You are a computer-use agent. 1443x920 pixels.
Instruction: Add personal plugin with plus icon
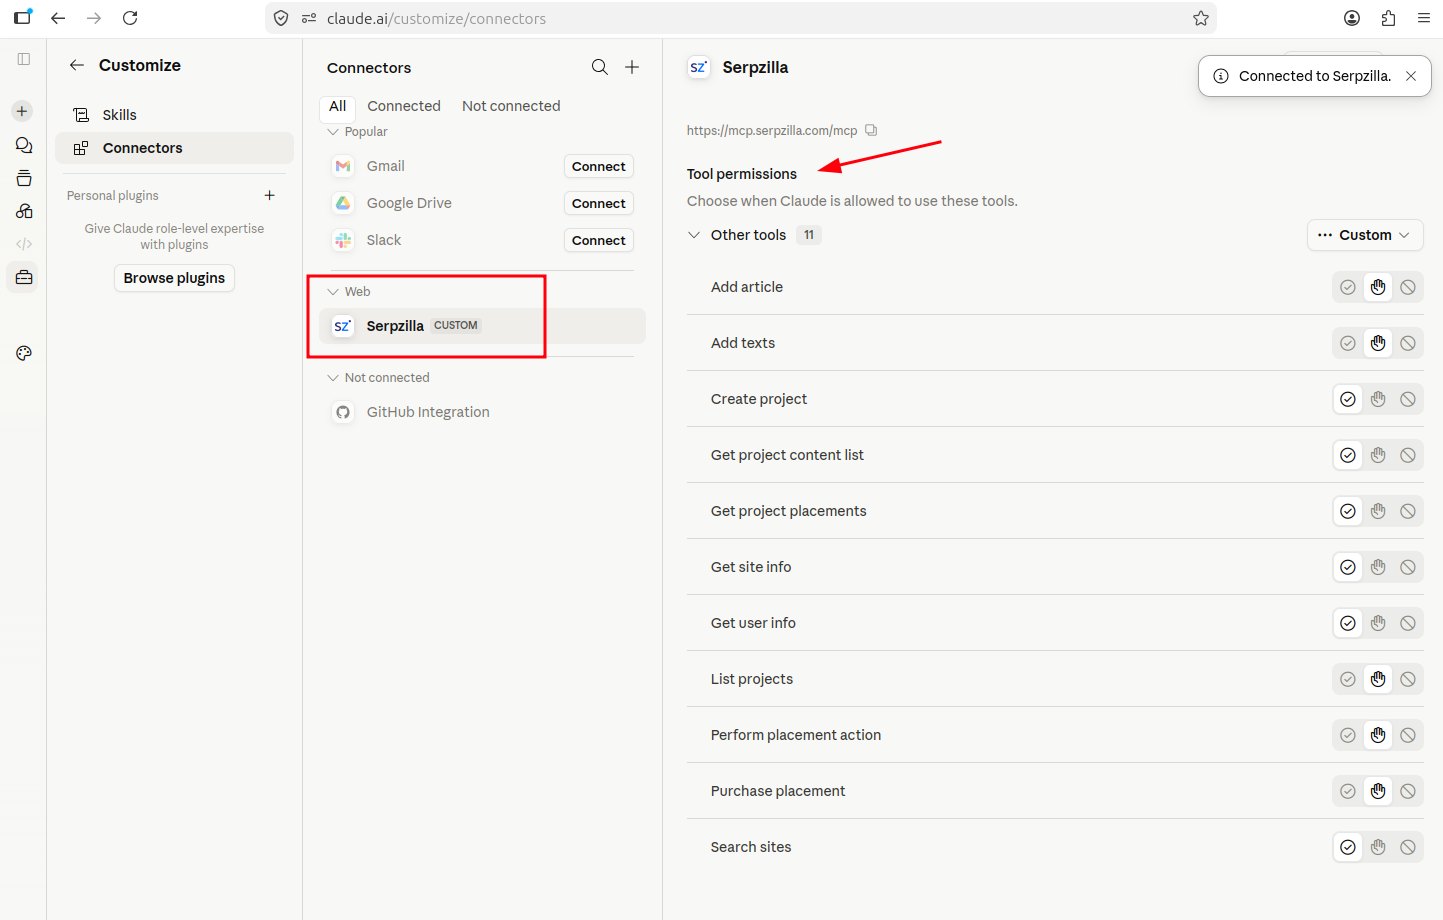269,195
